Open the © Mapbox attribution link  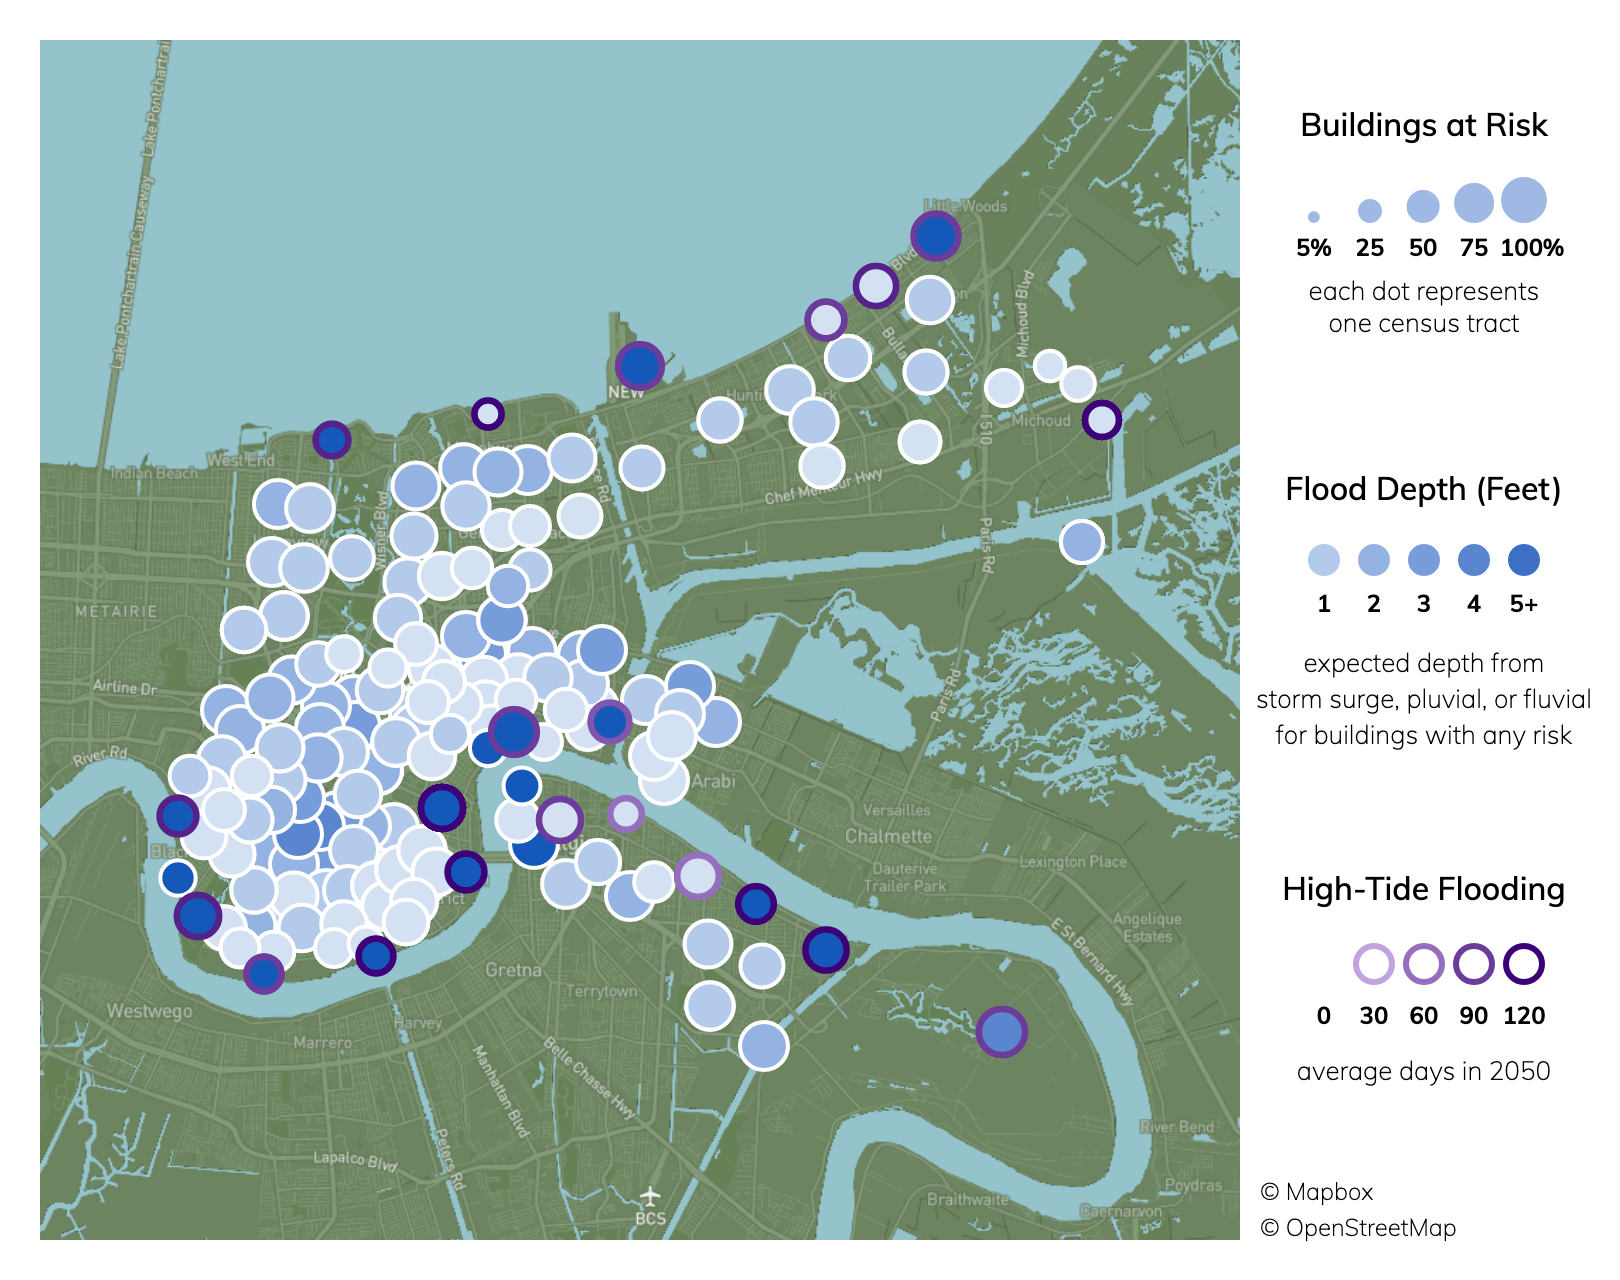[1316, 1192]
